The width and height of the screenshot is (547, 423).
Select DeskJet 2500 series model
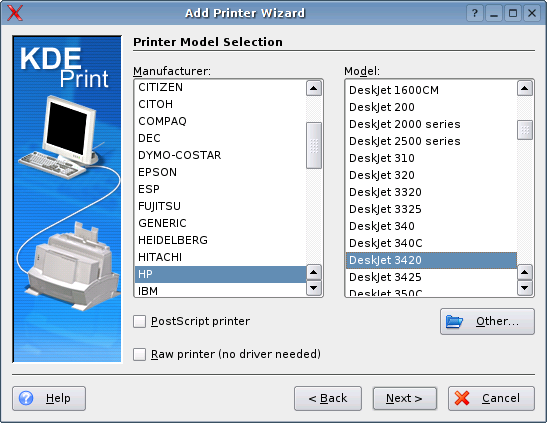tap(431, 141)
